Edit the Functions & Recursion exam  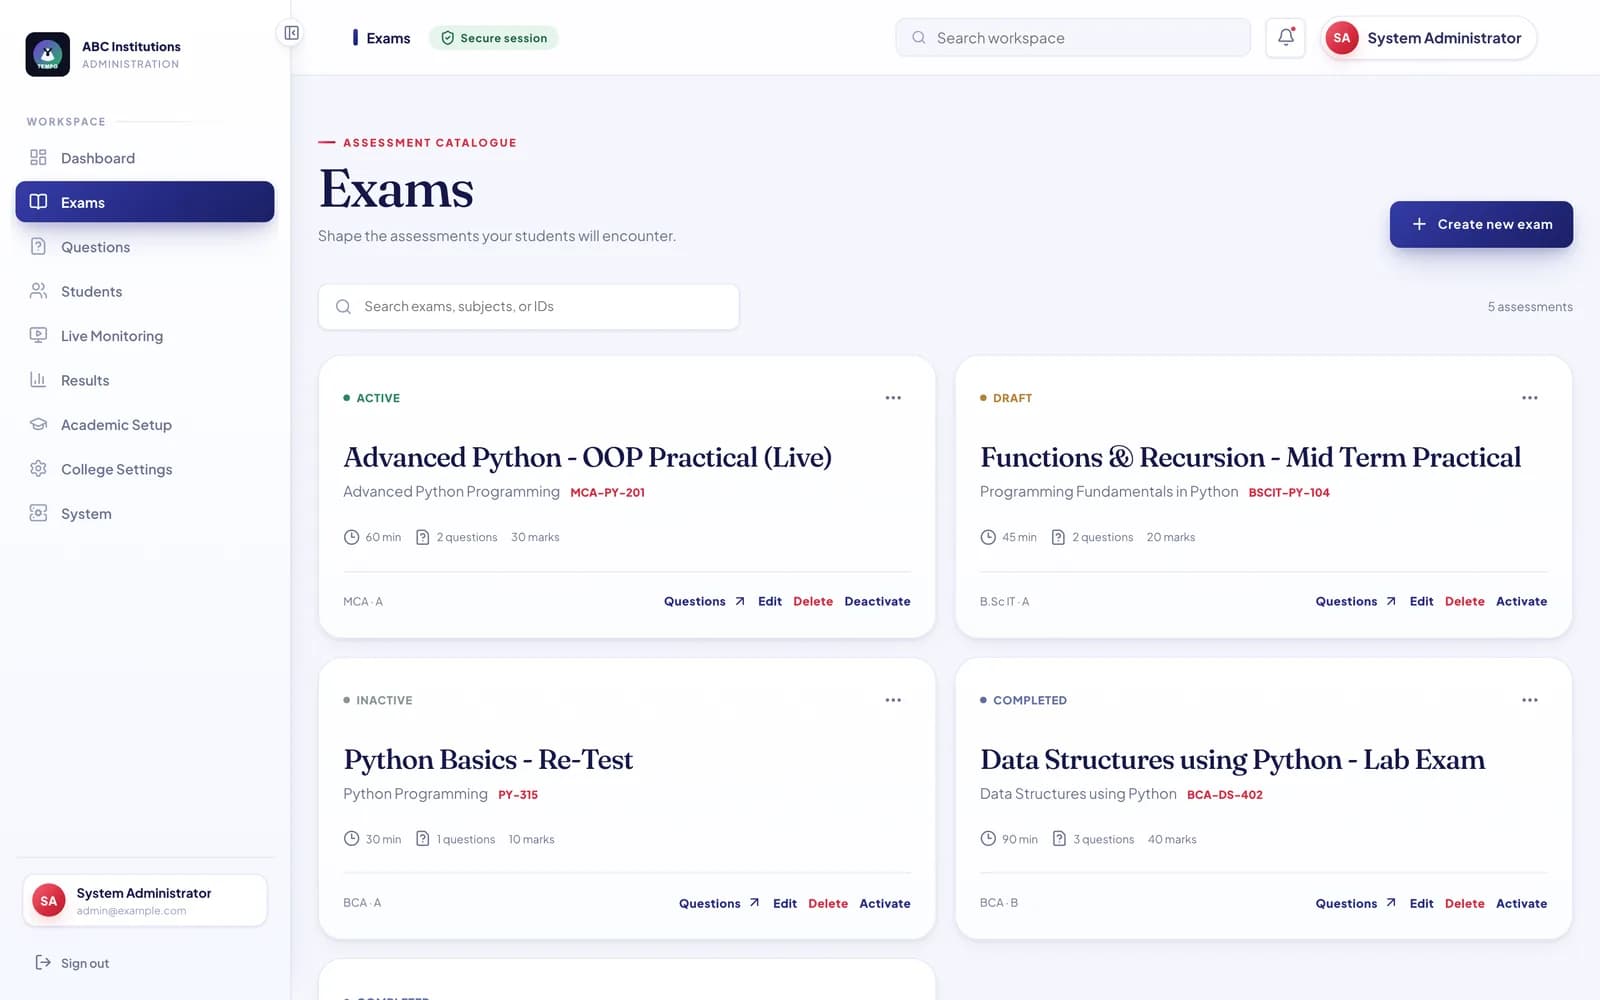click(1421, 601)
